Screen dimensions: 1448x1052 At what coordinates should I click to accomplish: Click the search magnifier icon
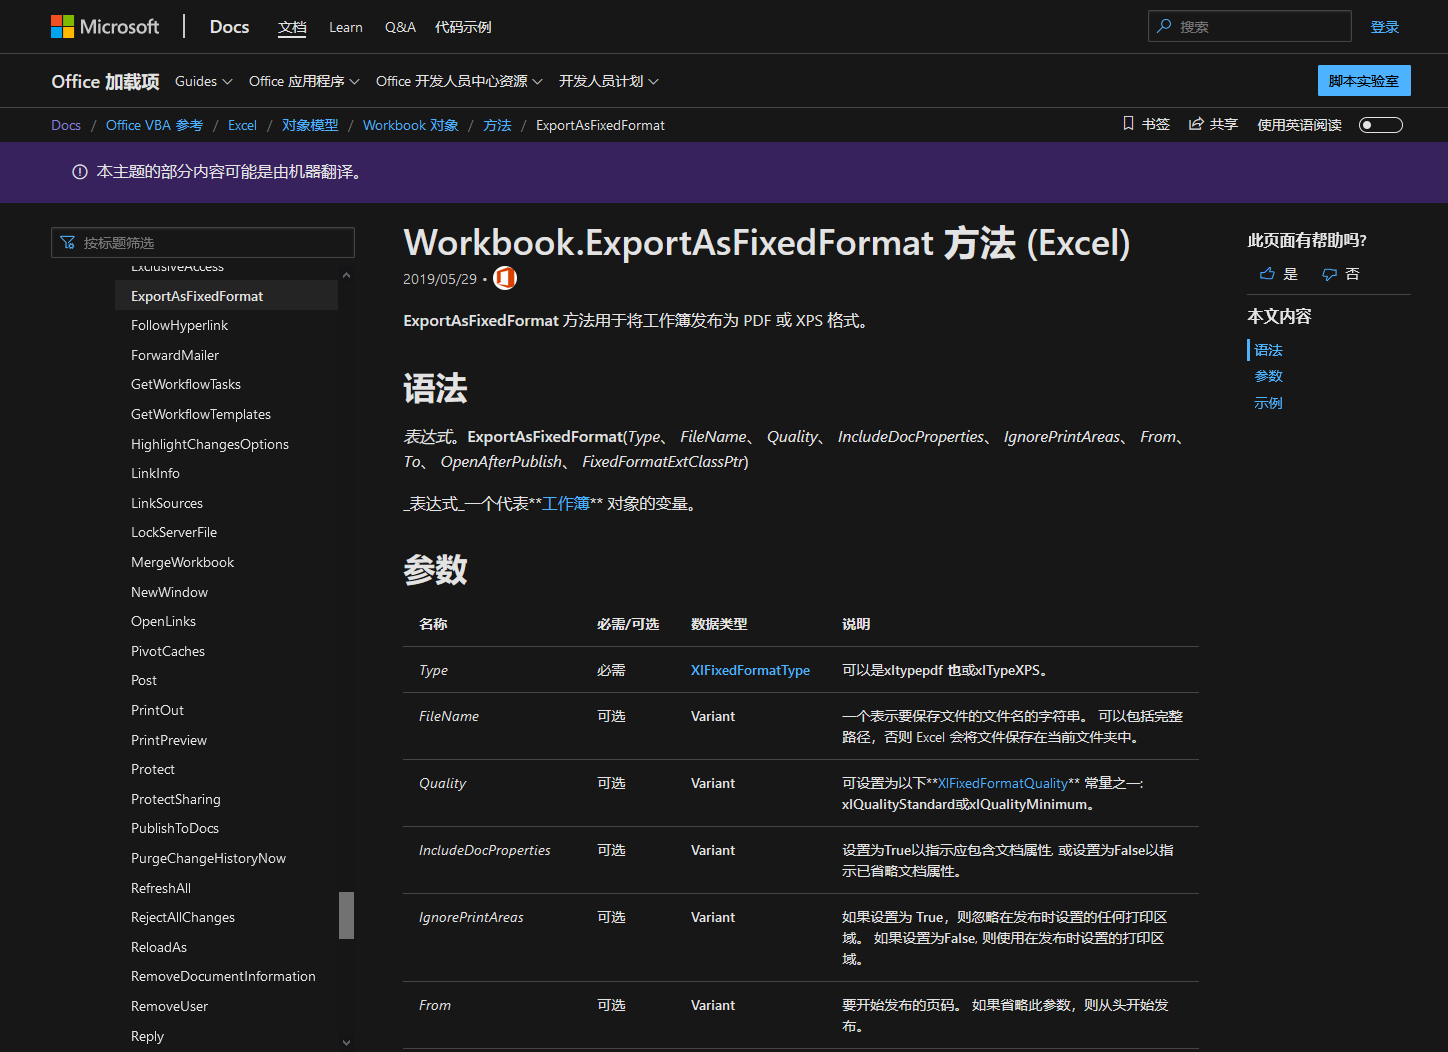(x=1164, y=26)
